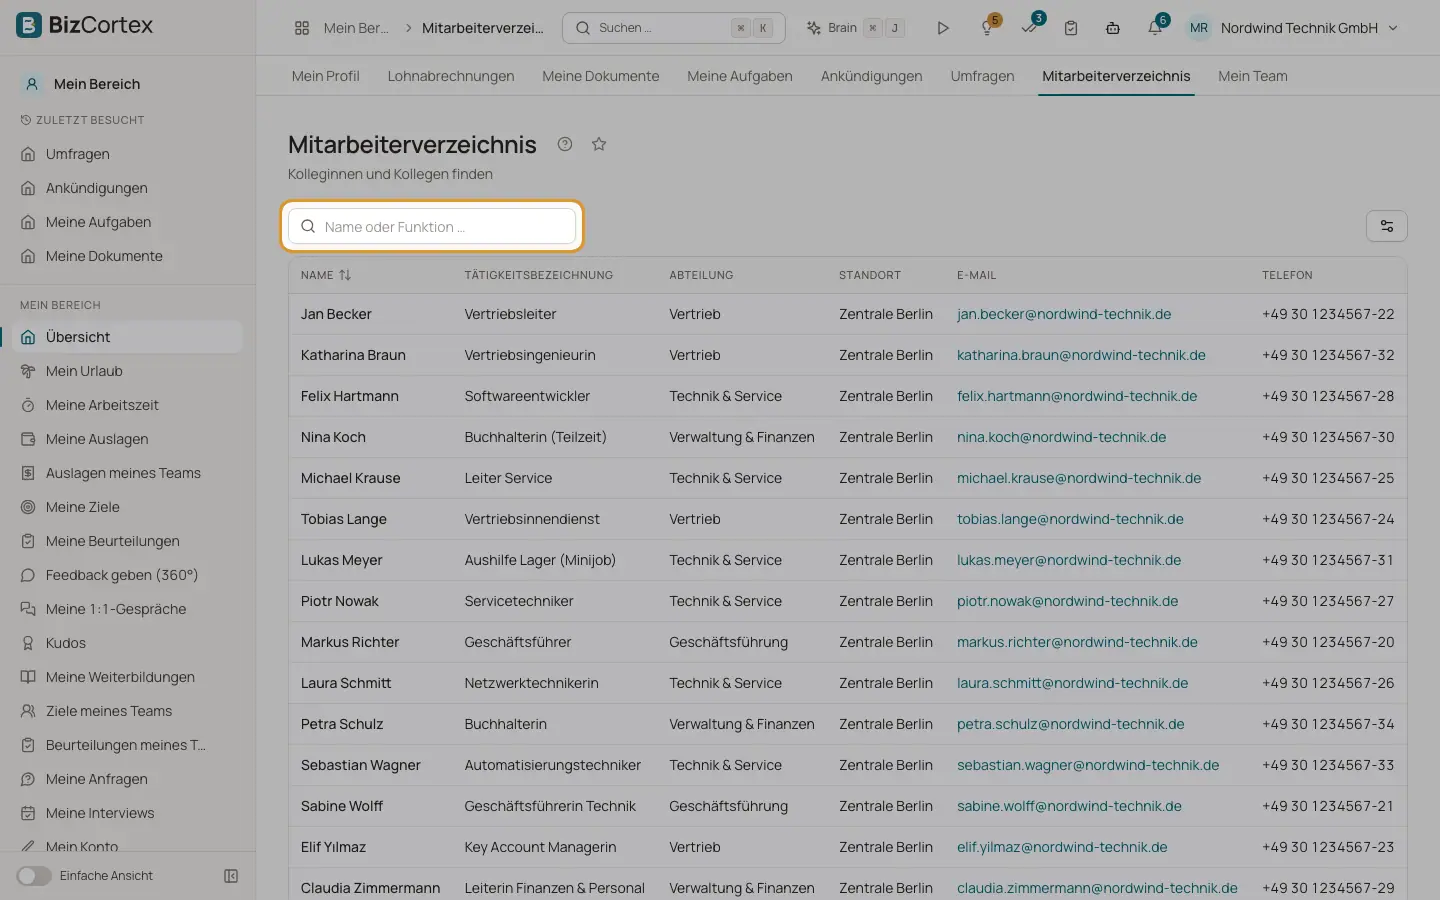Viewport: 1440px width, 900px height.
Task: Click the markus.richter@nordwind-technik.de email link
Action: point(1077,642)
